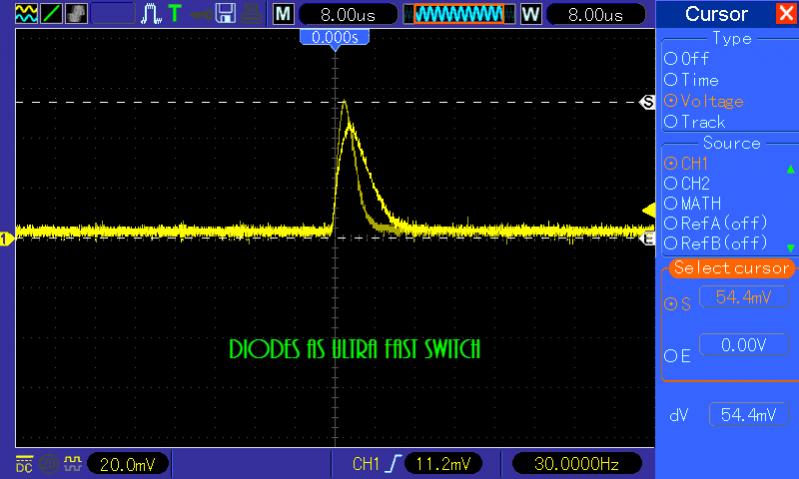This screenshot has width=799, height=479.
Task: Click the M main timebase icon
Action: click(283, 14)
